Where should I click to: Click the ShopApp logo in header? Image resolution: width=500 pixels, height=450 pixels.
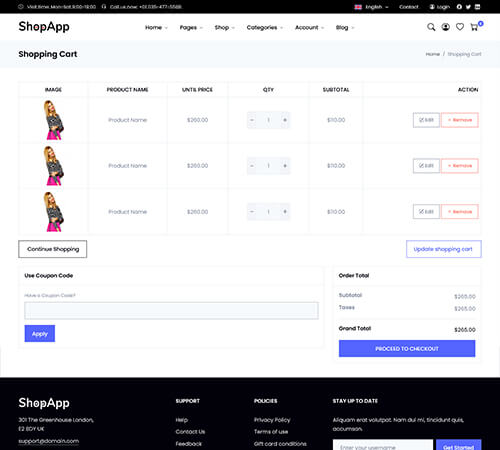pyautogui.click(x=44, y=27)
